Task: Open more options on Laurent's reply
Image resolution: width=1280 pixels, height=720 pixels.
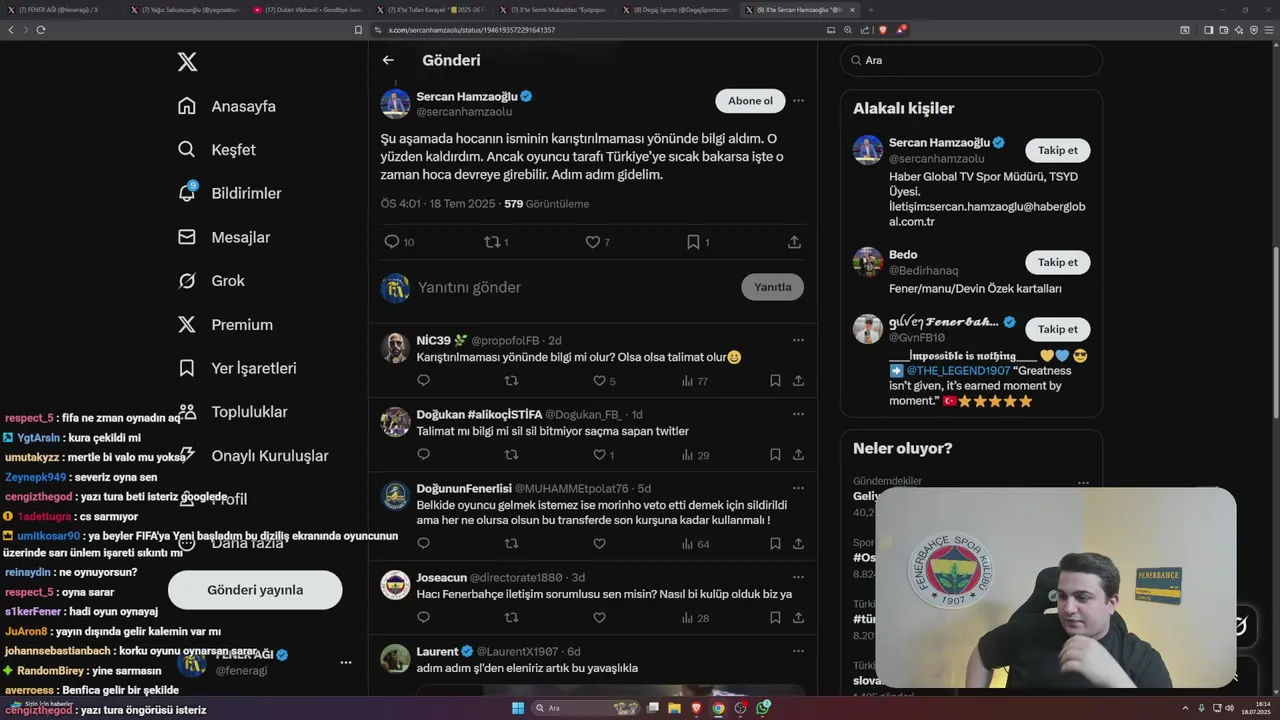Action: point(798,651)
